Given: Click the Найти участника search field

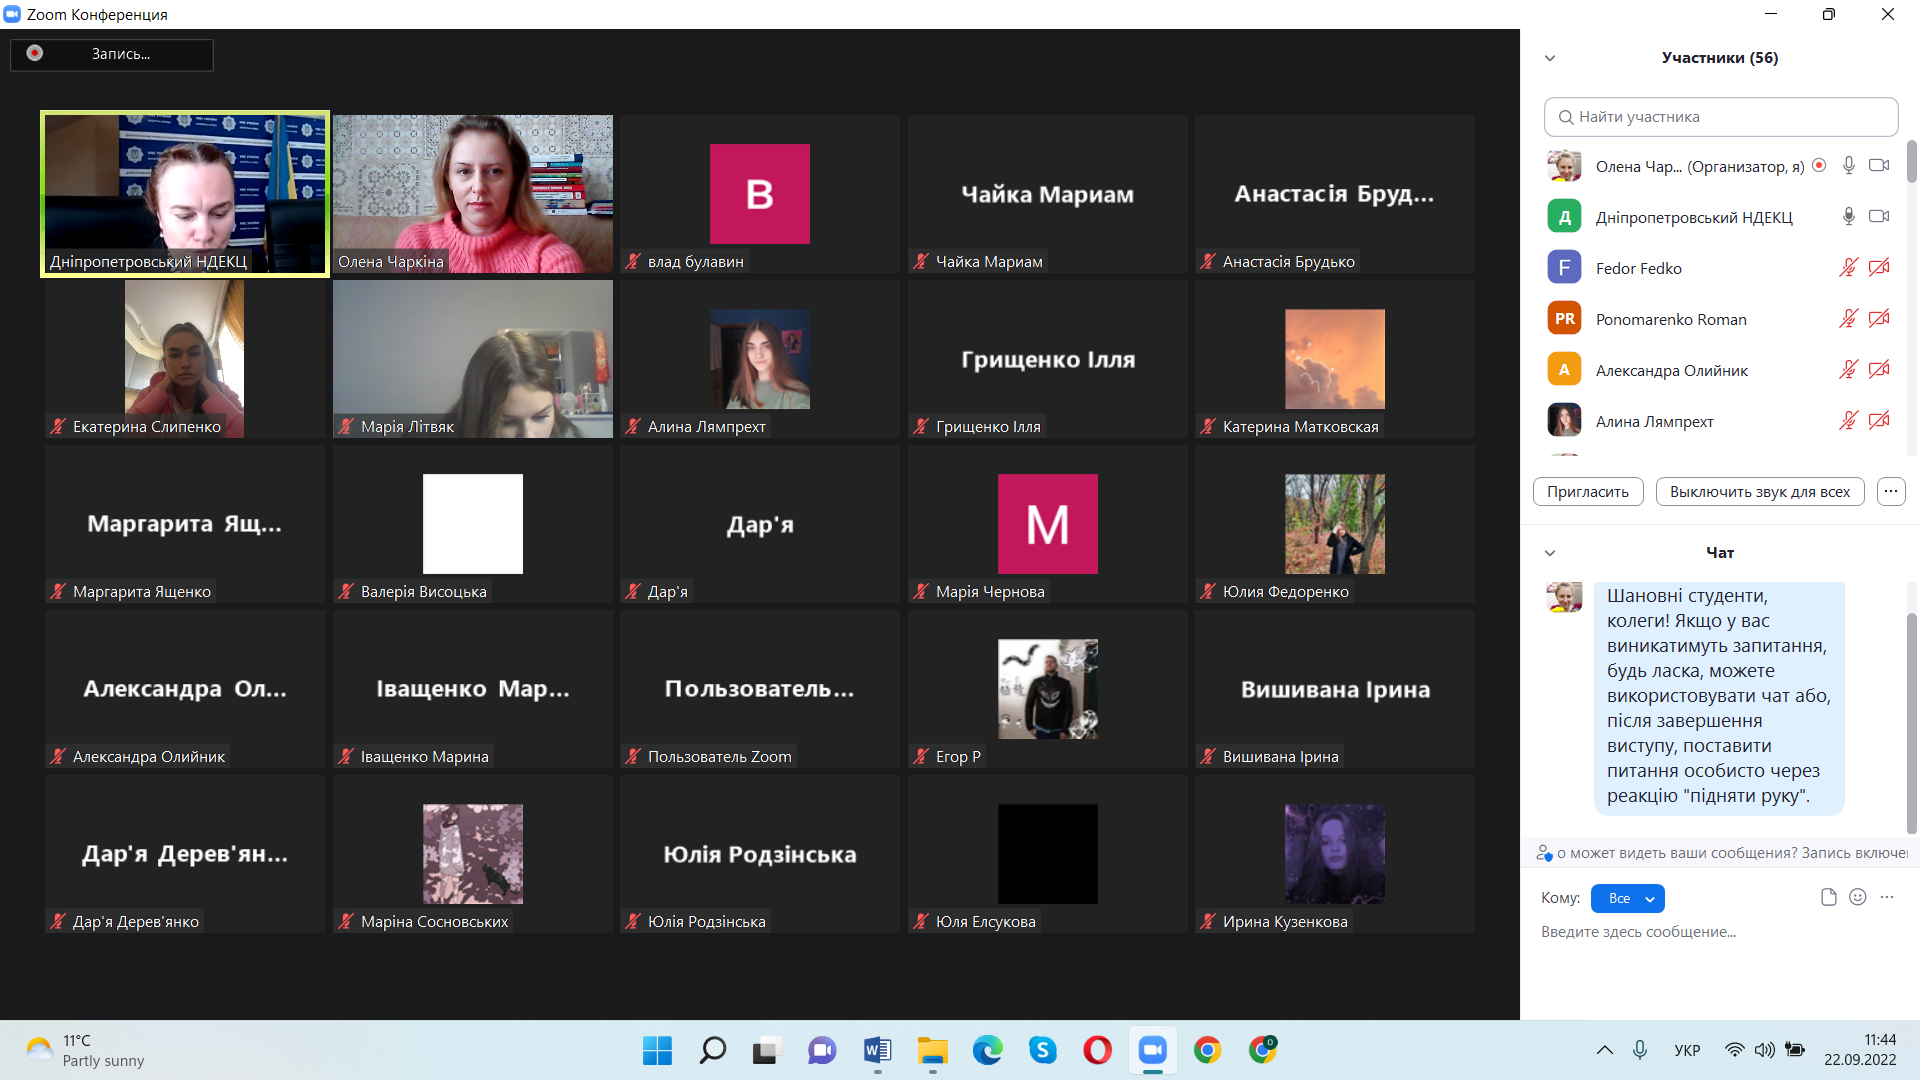Looking at the screenshot, I should (x=1721, y=117).
